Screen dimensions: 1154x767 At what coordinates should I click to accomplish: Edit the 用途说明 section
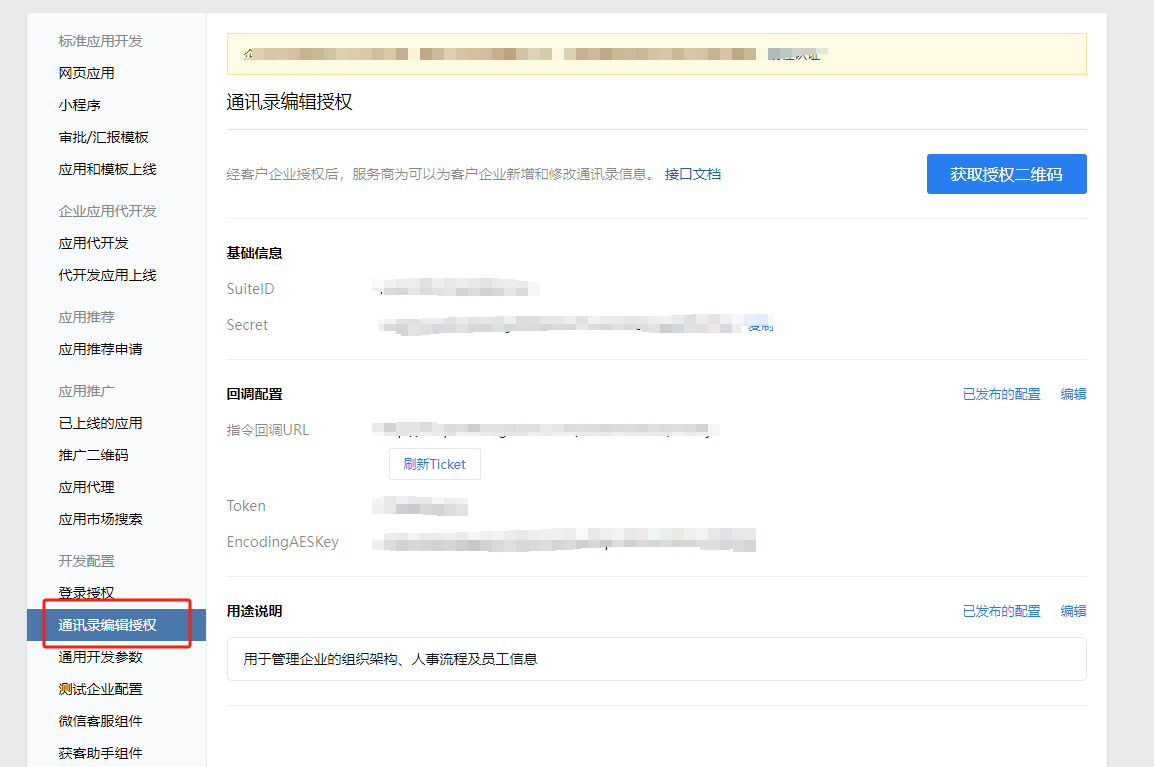[1073, 611]
